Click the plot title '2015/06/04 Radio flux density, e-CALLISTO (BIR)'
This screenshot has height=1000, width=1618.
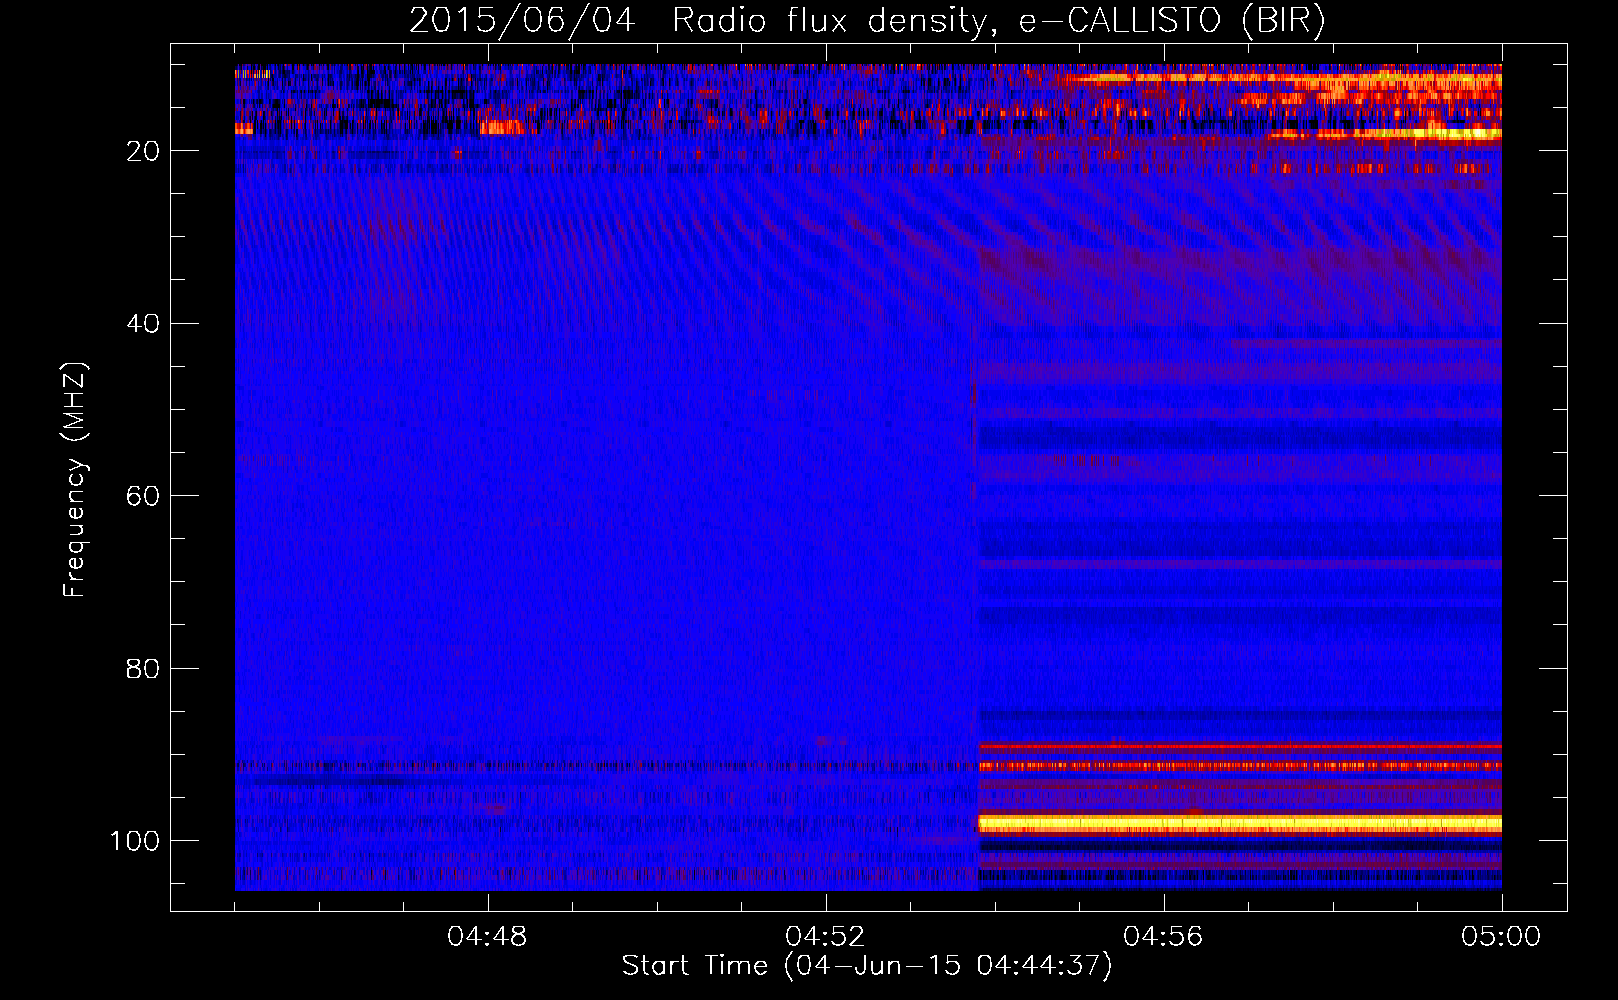coord(867,20)
